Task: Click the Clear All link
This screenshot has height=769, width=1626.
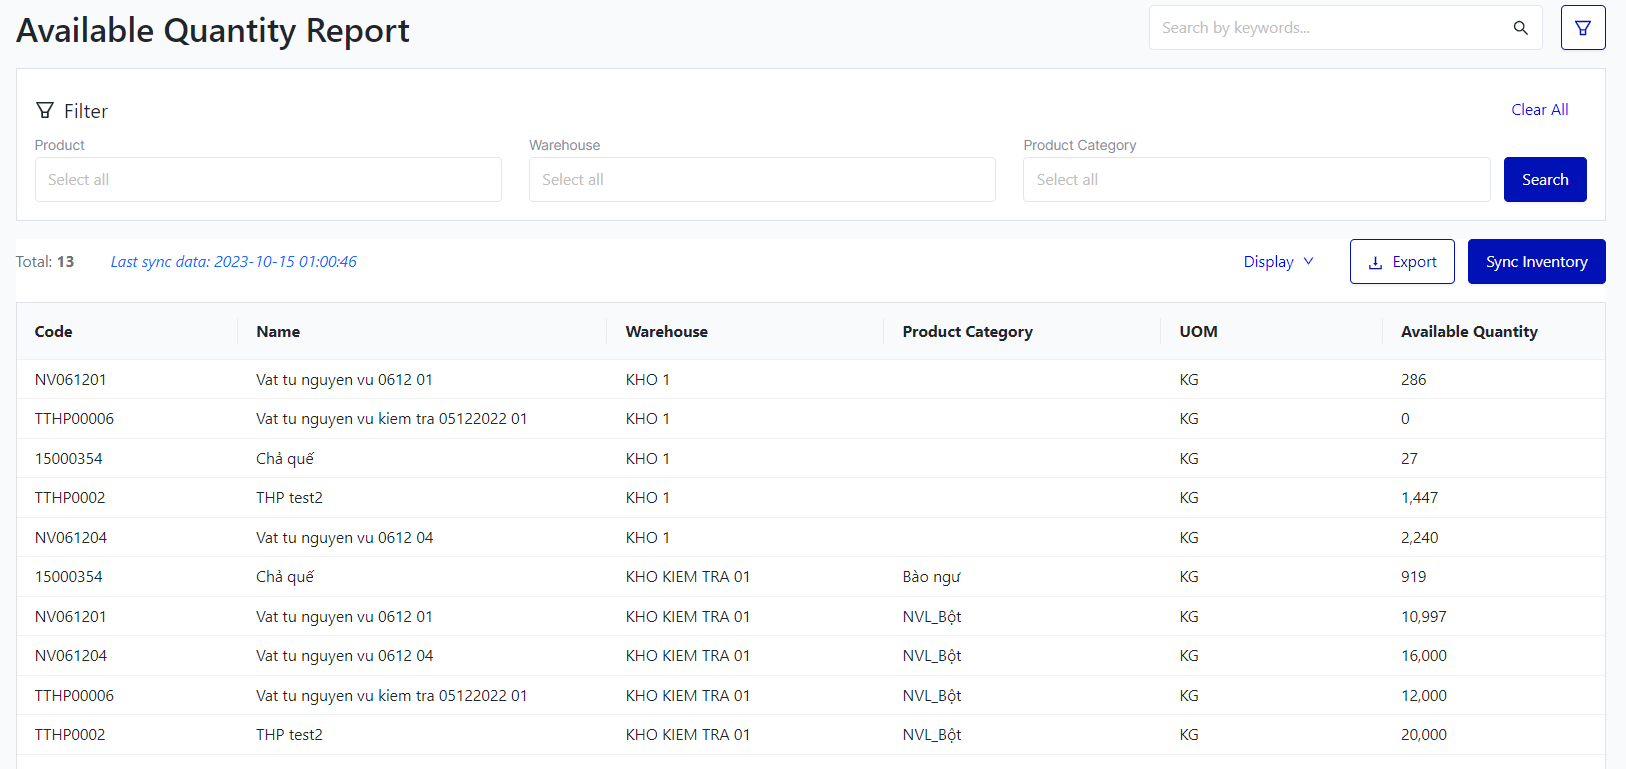Action: click(1539, 110)
